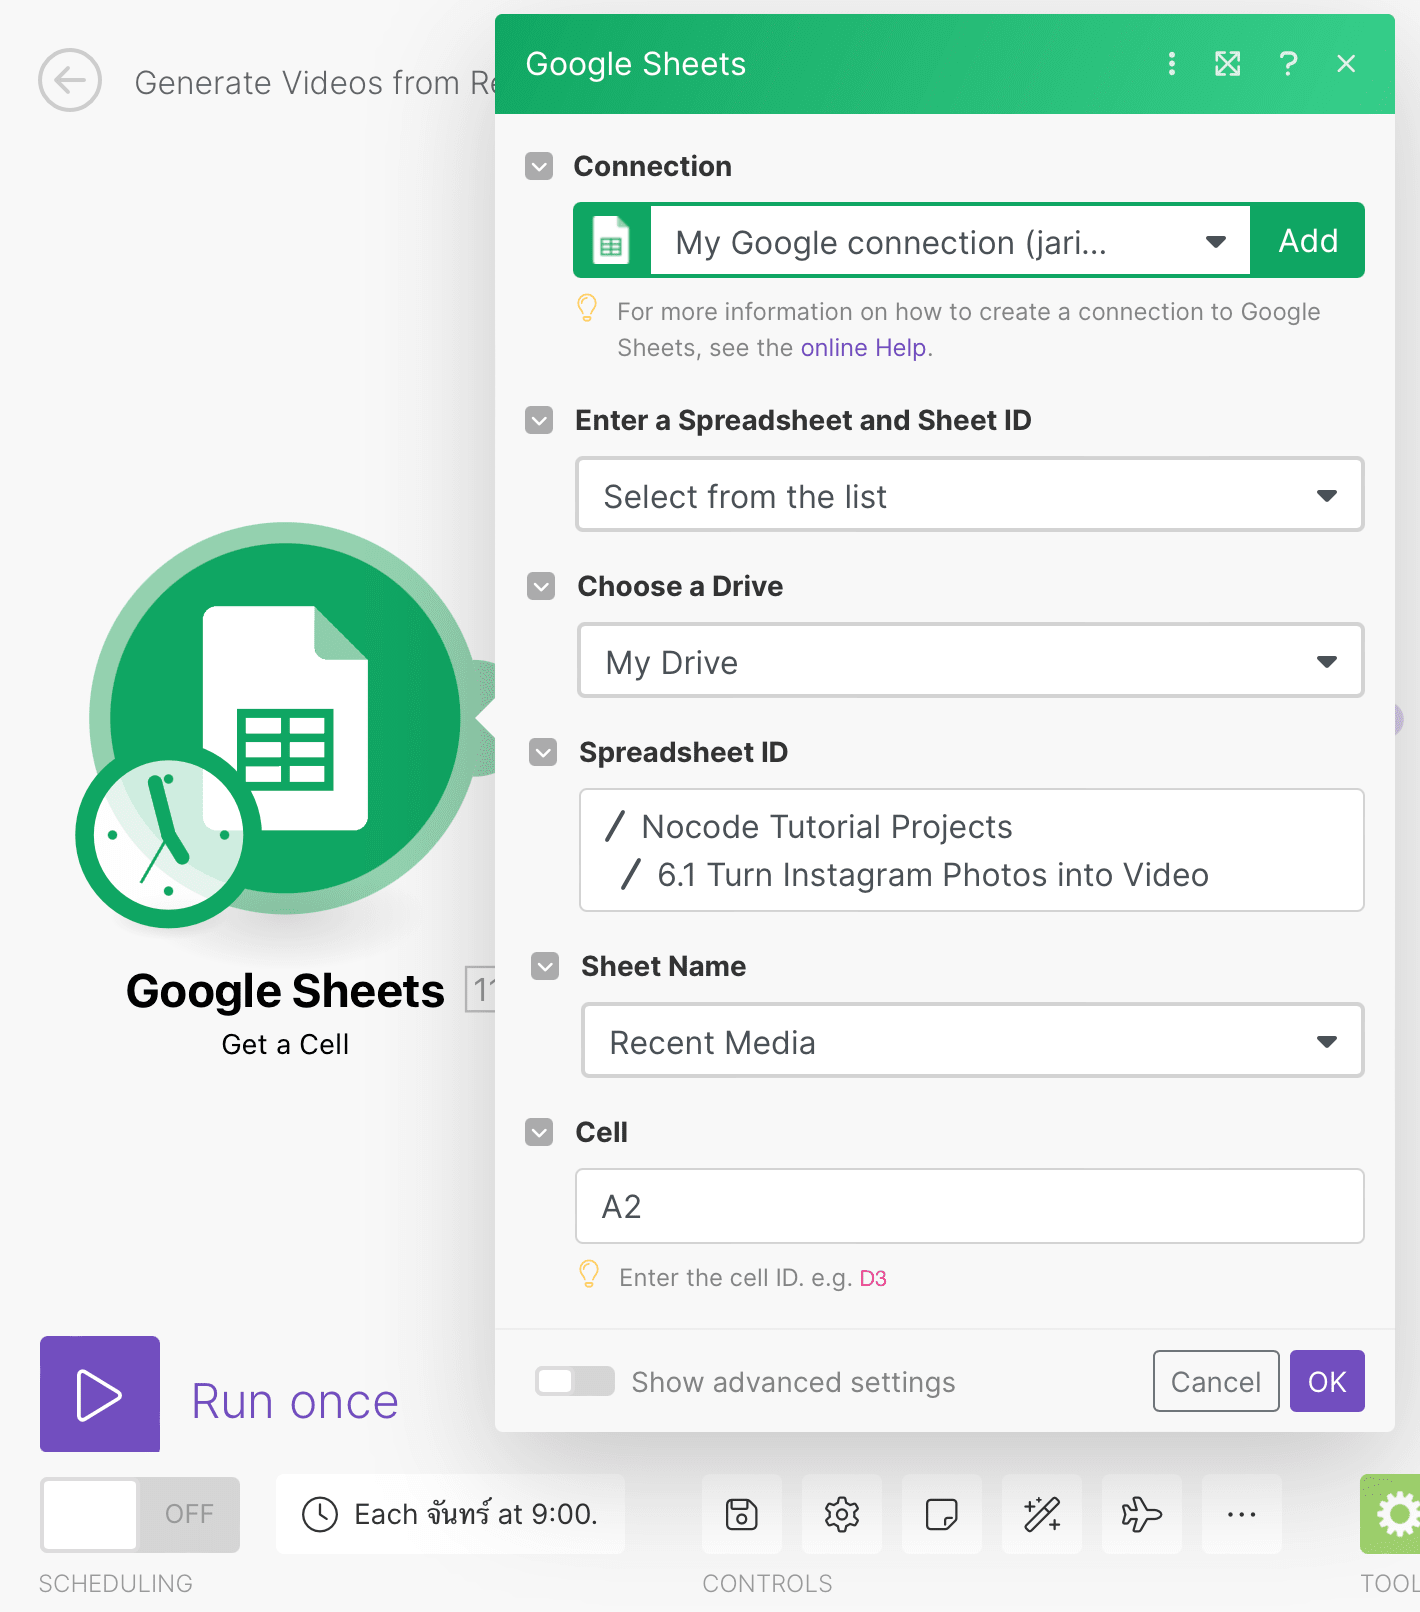Expand the Google Sheets dialog to fullscreen
This screenshot has width=1420, height=1612.
click(x=1228, y=64)
